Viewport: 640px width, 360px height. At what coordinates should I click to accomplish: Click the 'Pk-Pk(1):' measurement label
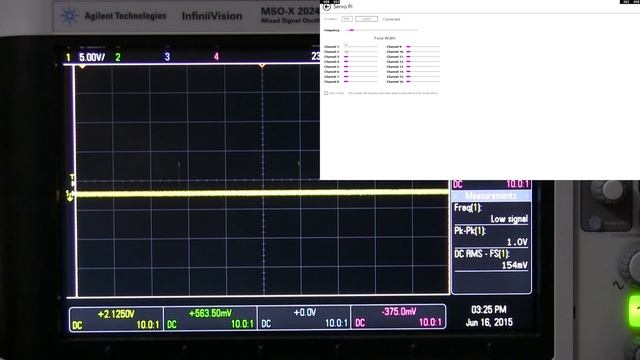470,231
